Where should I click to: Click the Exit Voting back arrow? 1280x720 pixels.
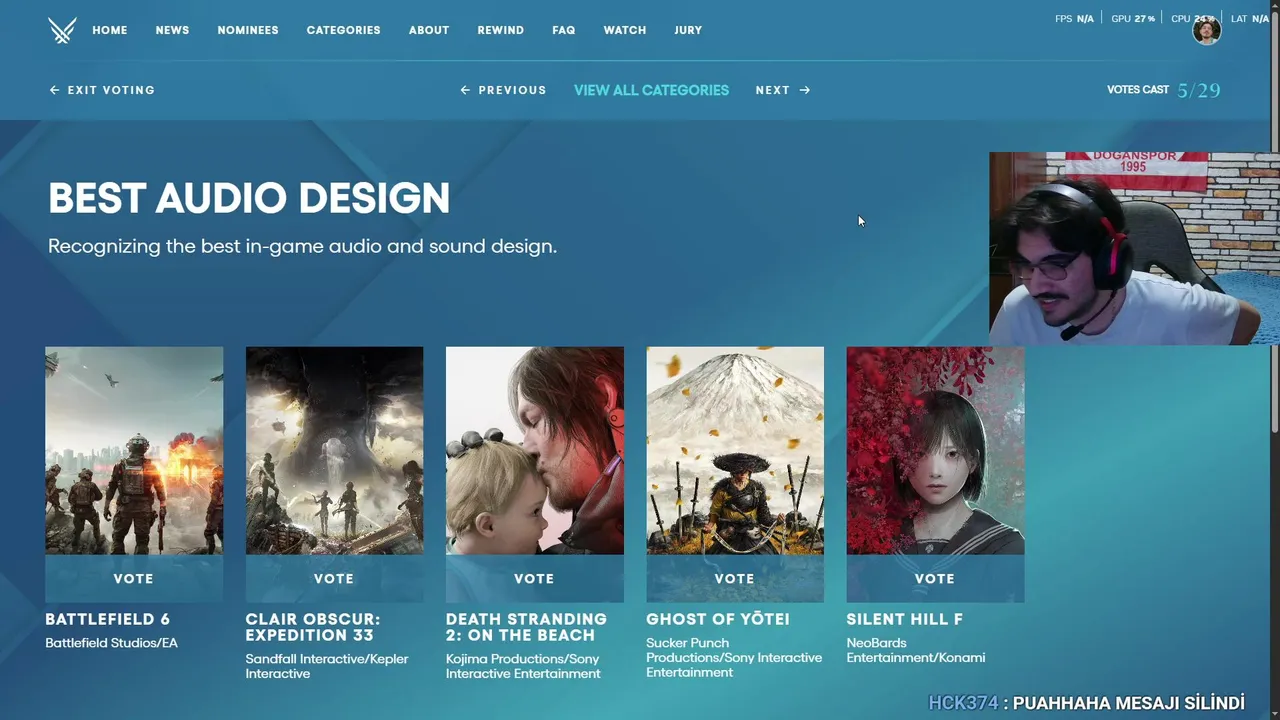tap(54, 90)
